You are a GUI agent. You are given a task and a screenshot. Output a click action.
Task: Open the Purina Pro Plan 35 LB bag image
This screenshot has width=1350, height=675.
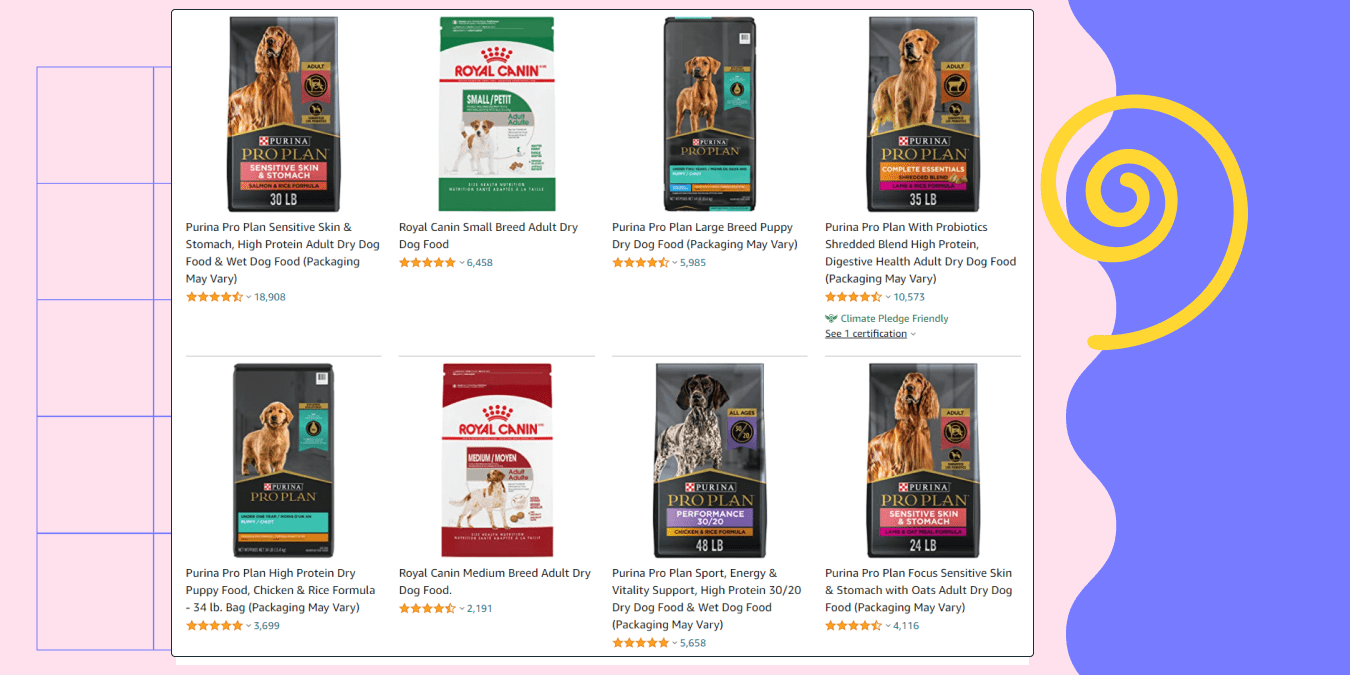923,114
